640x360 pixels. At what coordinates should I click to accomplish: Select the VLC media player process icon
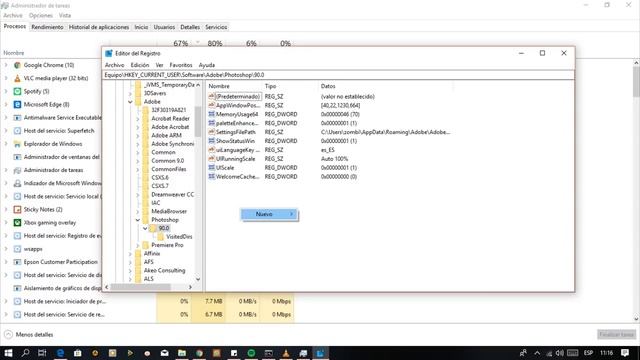(17, 78)
